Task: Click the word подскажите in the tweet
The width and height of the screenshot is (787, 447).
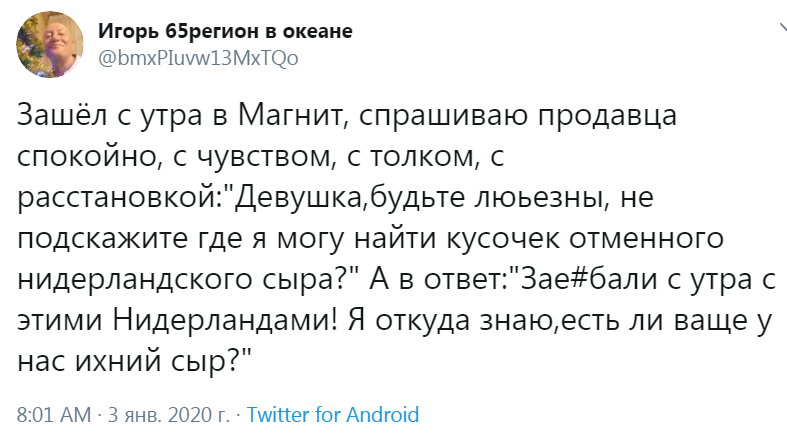Action: coord(102,240)
